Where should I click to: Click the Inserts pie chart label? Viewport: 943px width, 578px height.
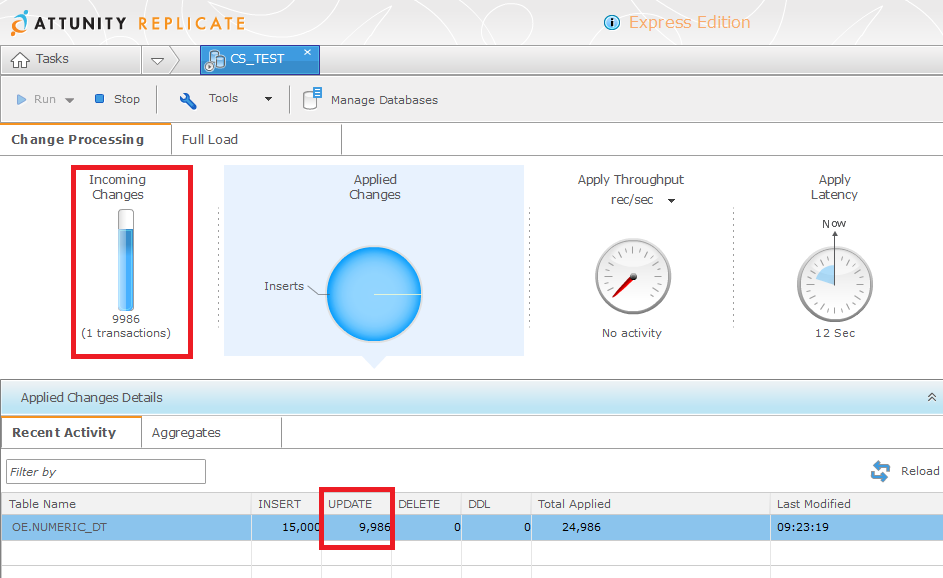(x=284, y=286)
